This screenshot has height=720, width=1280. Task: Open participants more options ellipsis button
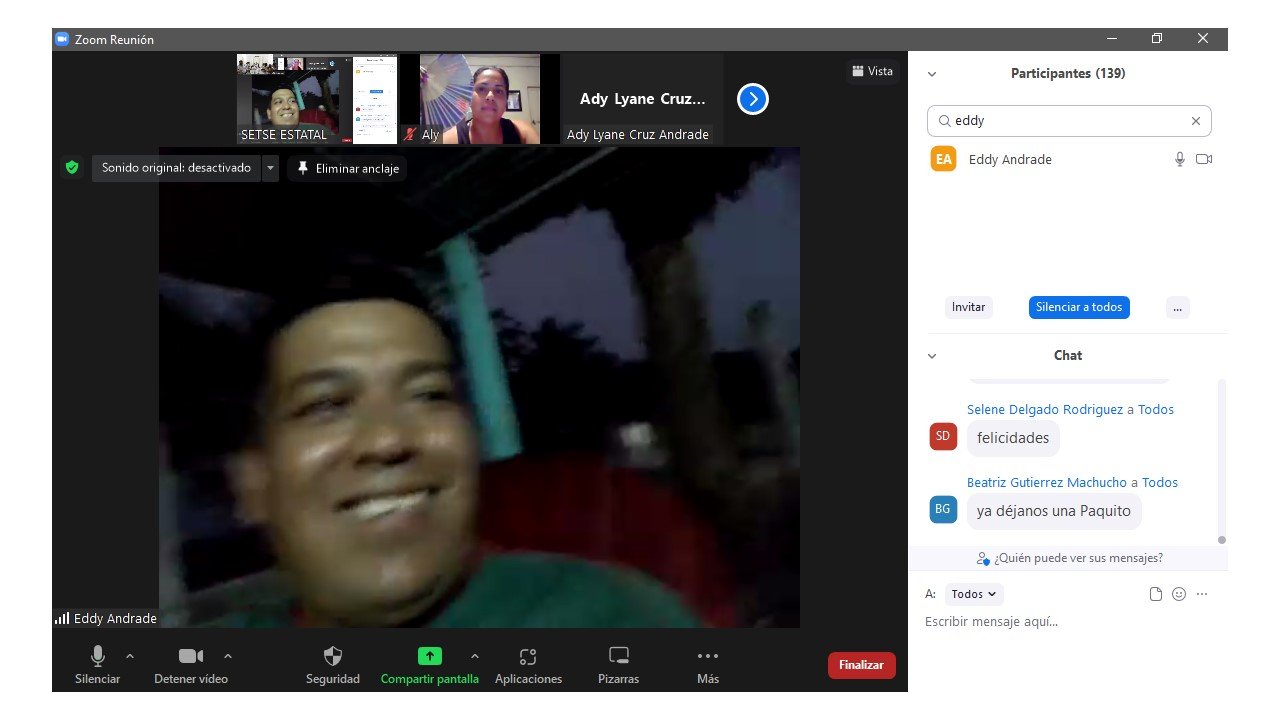pos(1178,307)
